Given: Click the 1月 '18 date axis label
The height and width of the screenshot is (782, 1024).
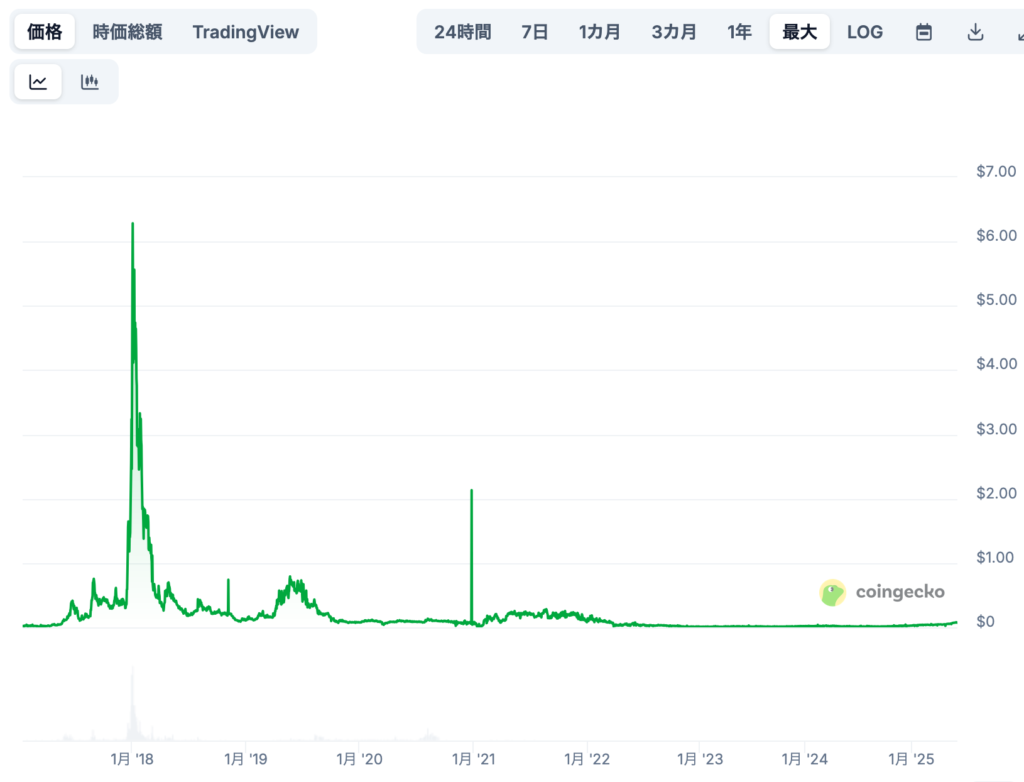Looking at the screenshot, I should coord(132,758).
